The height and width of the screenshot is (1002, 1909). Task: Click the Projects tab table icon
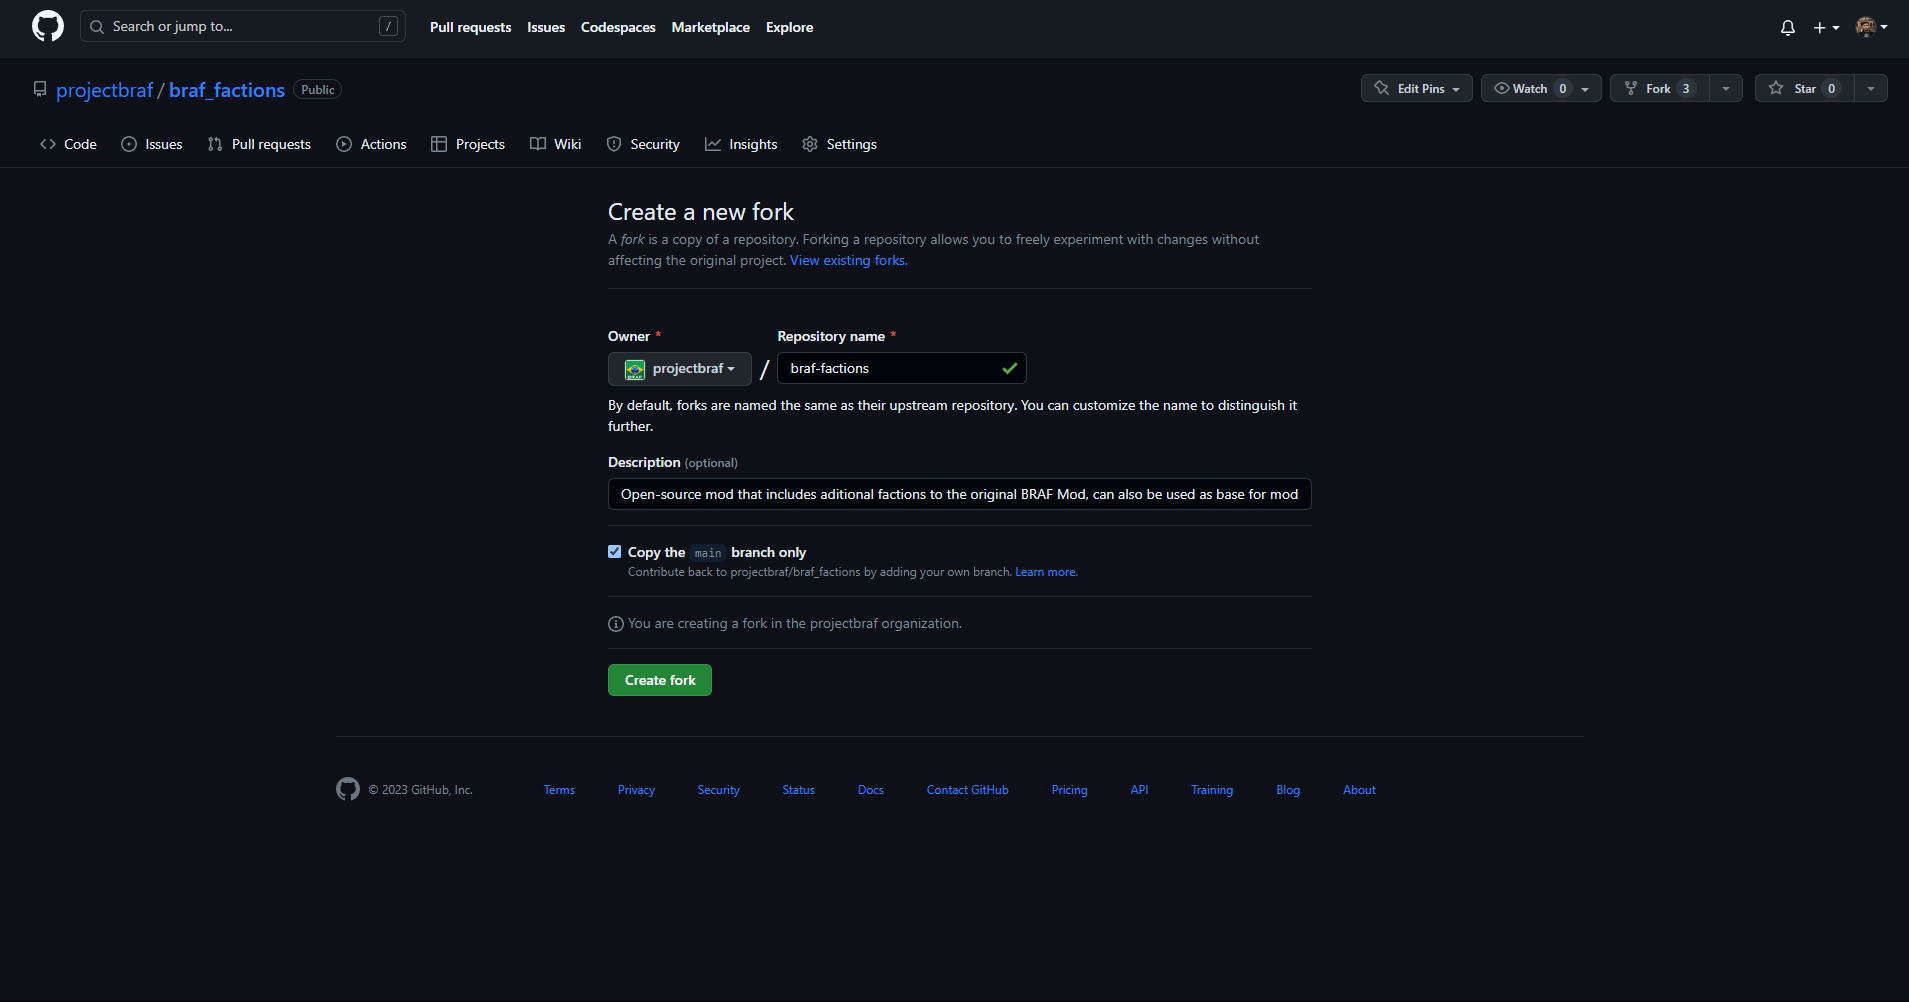tap(439, 144)
